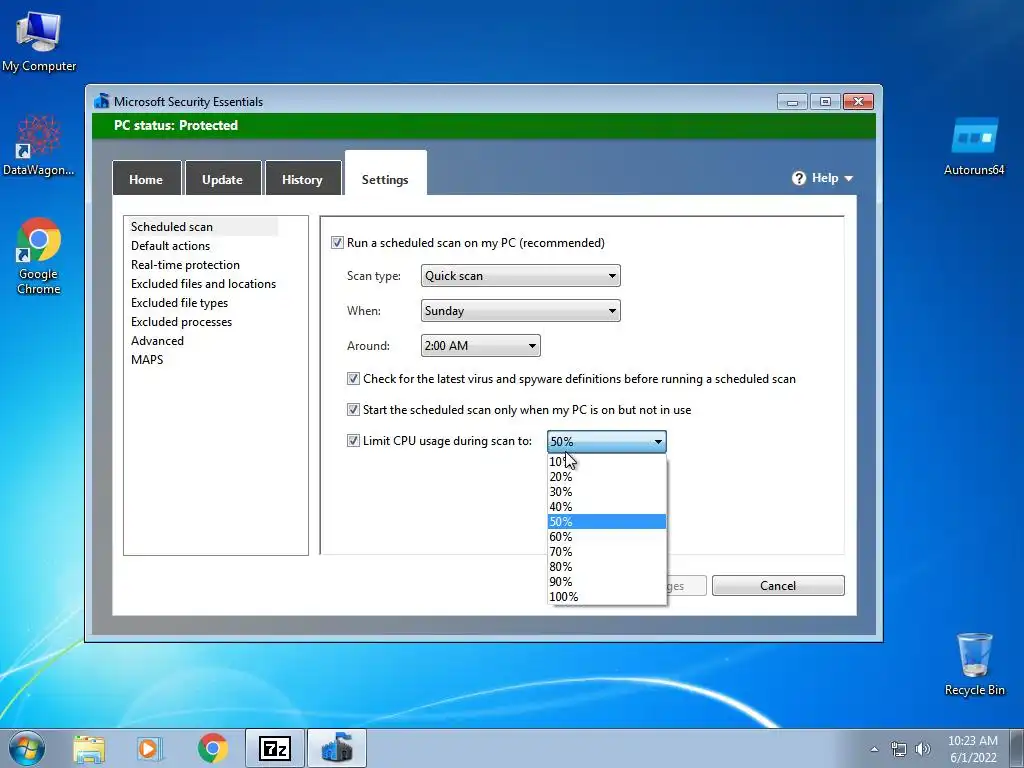The image size is (1024, 768).
Task: Click the Security Essentials title bar icon
Action: (x=101, y=101)
